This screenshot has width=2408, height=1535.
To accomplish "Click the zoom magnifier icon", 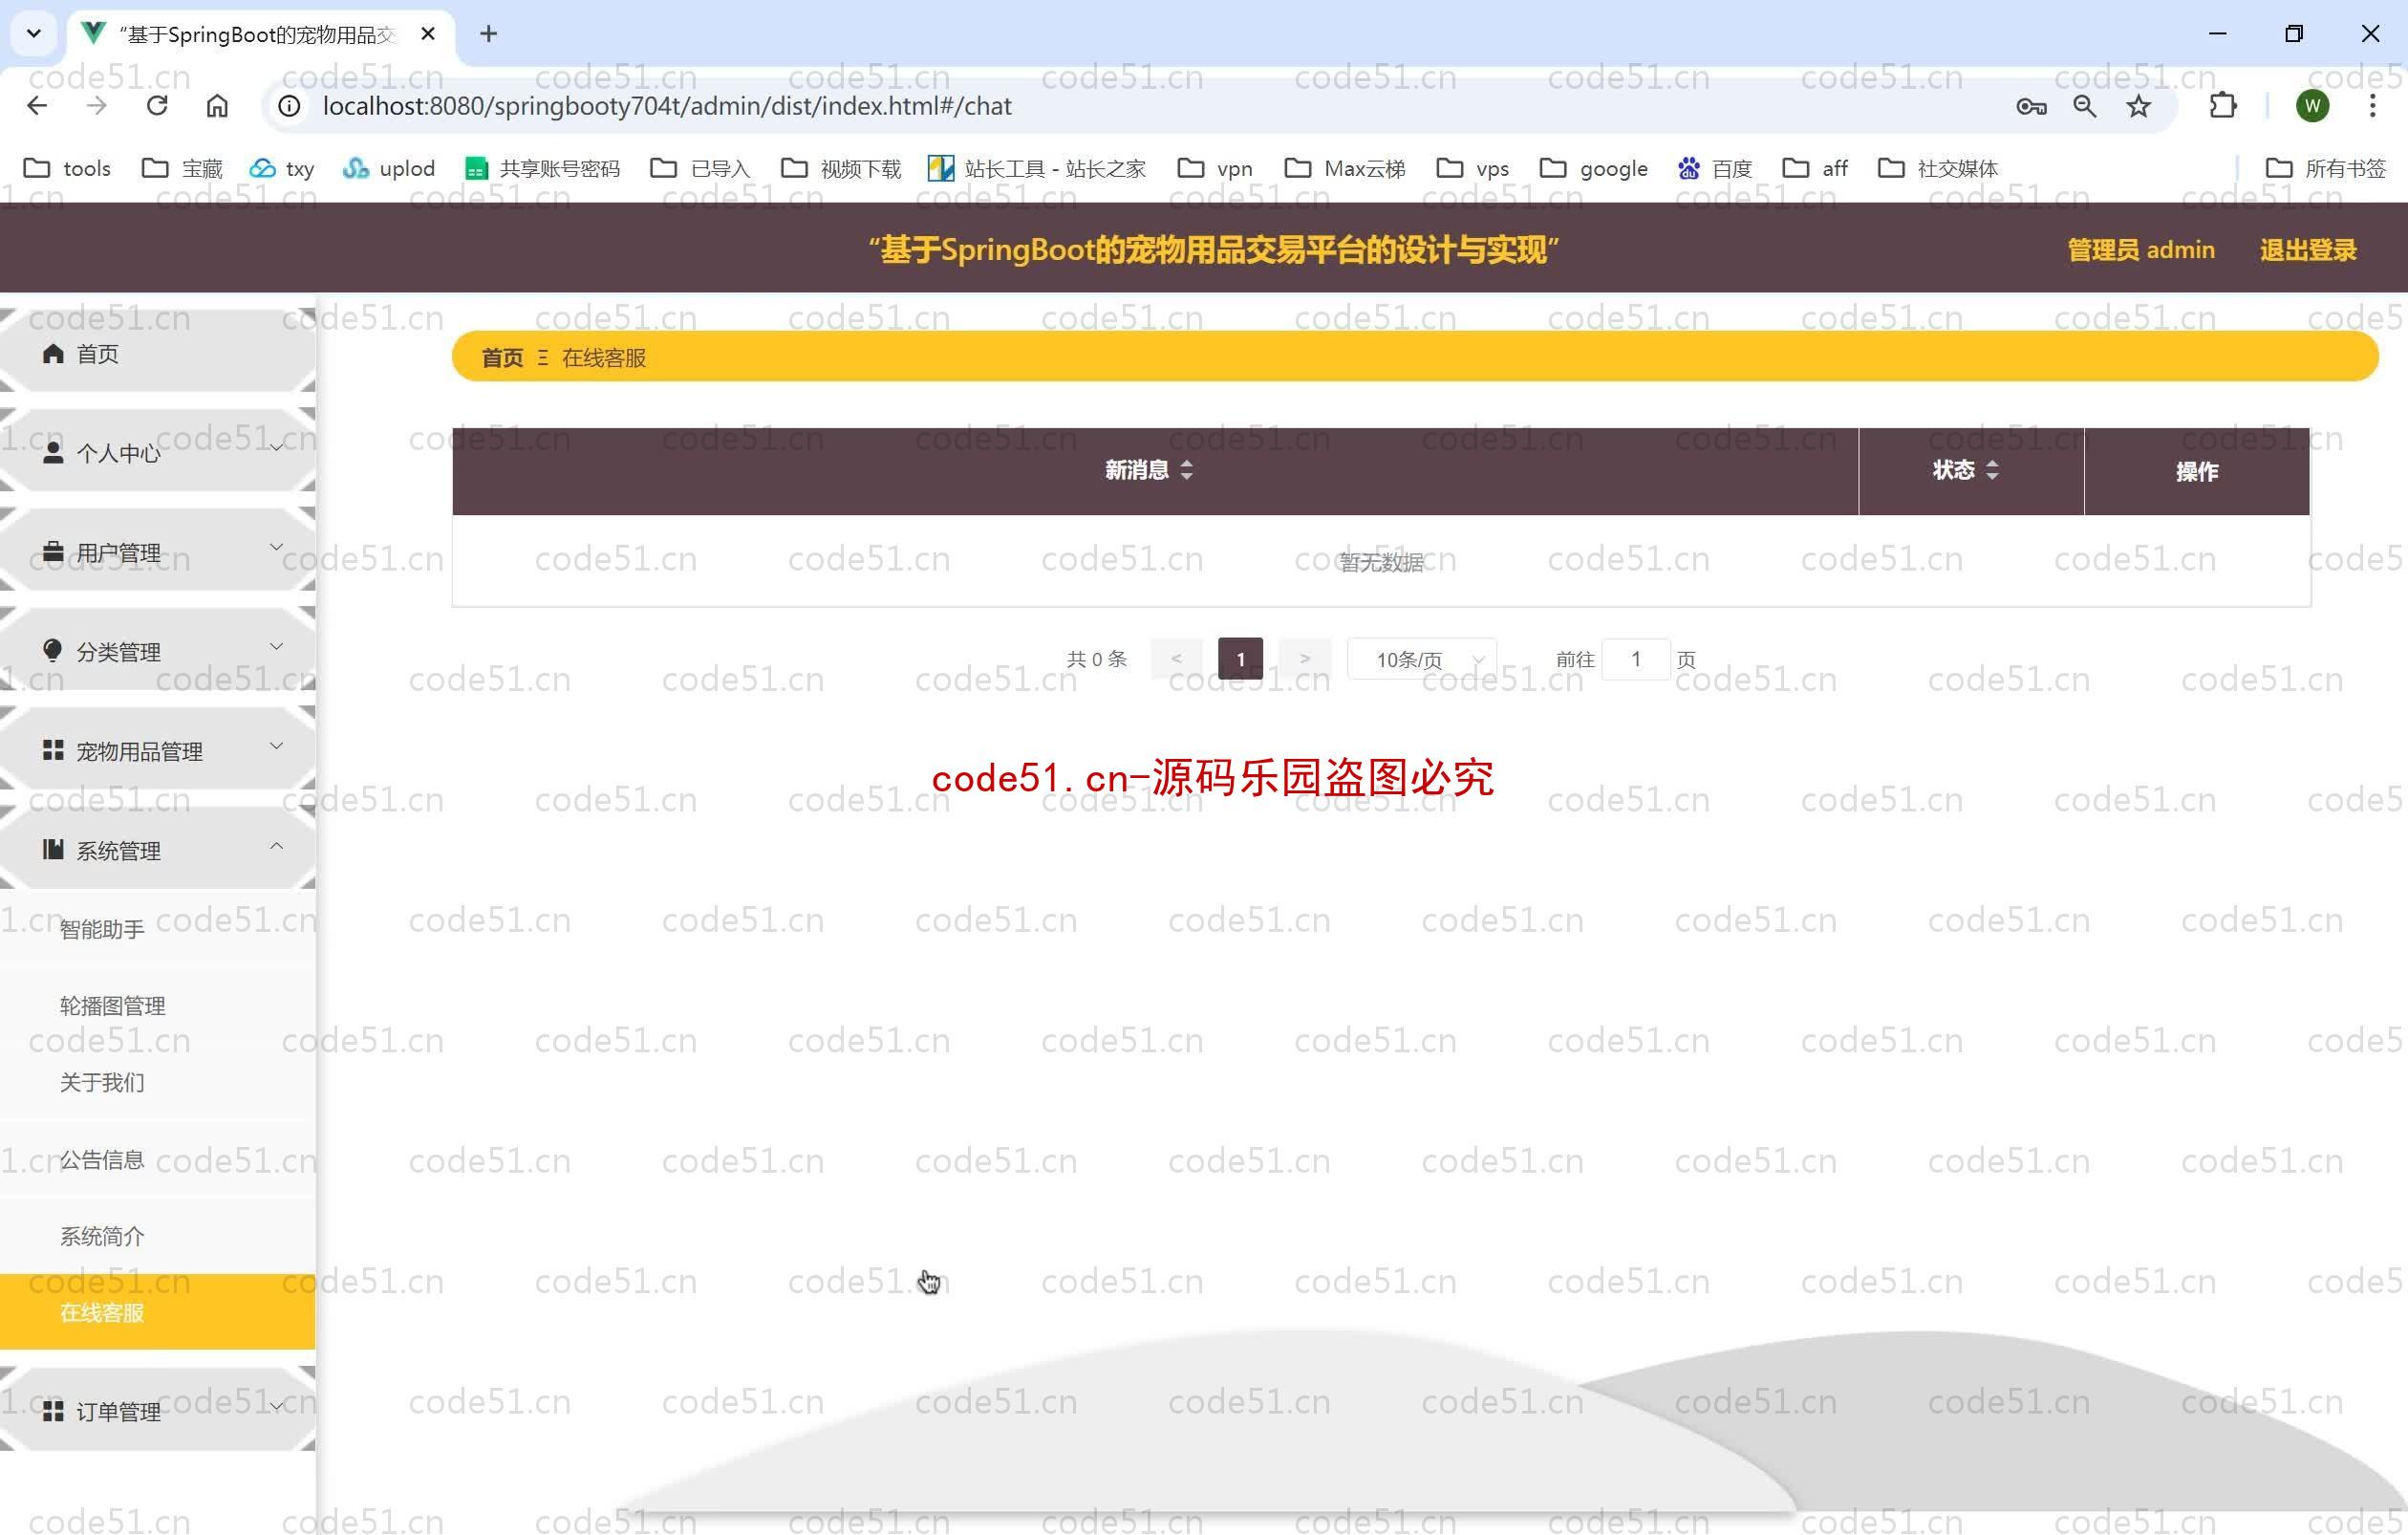I will [x=2084, y=106].
